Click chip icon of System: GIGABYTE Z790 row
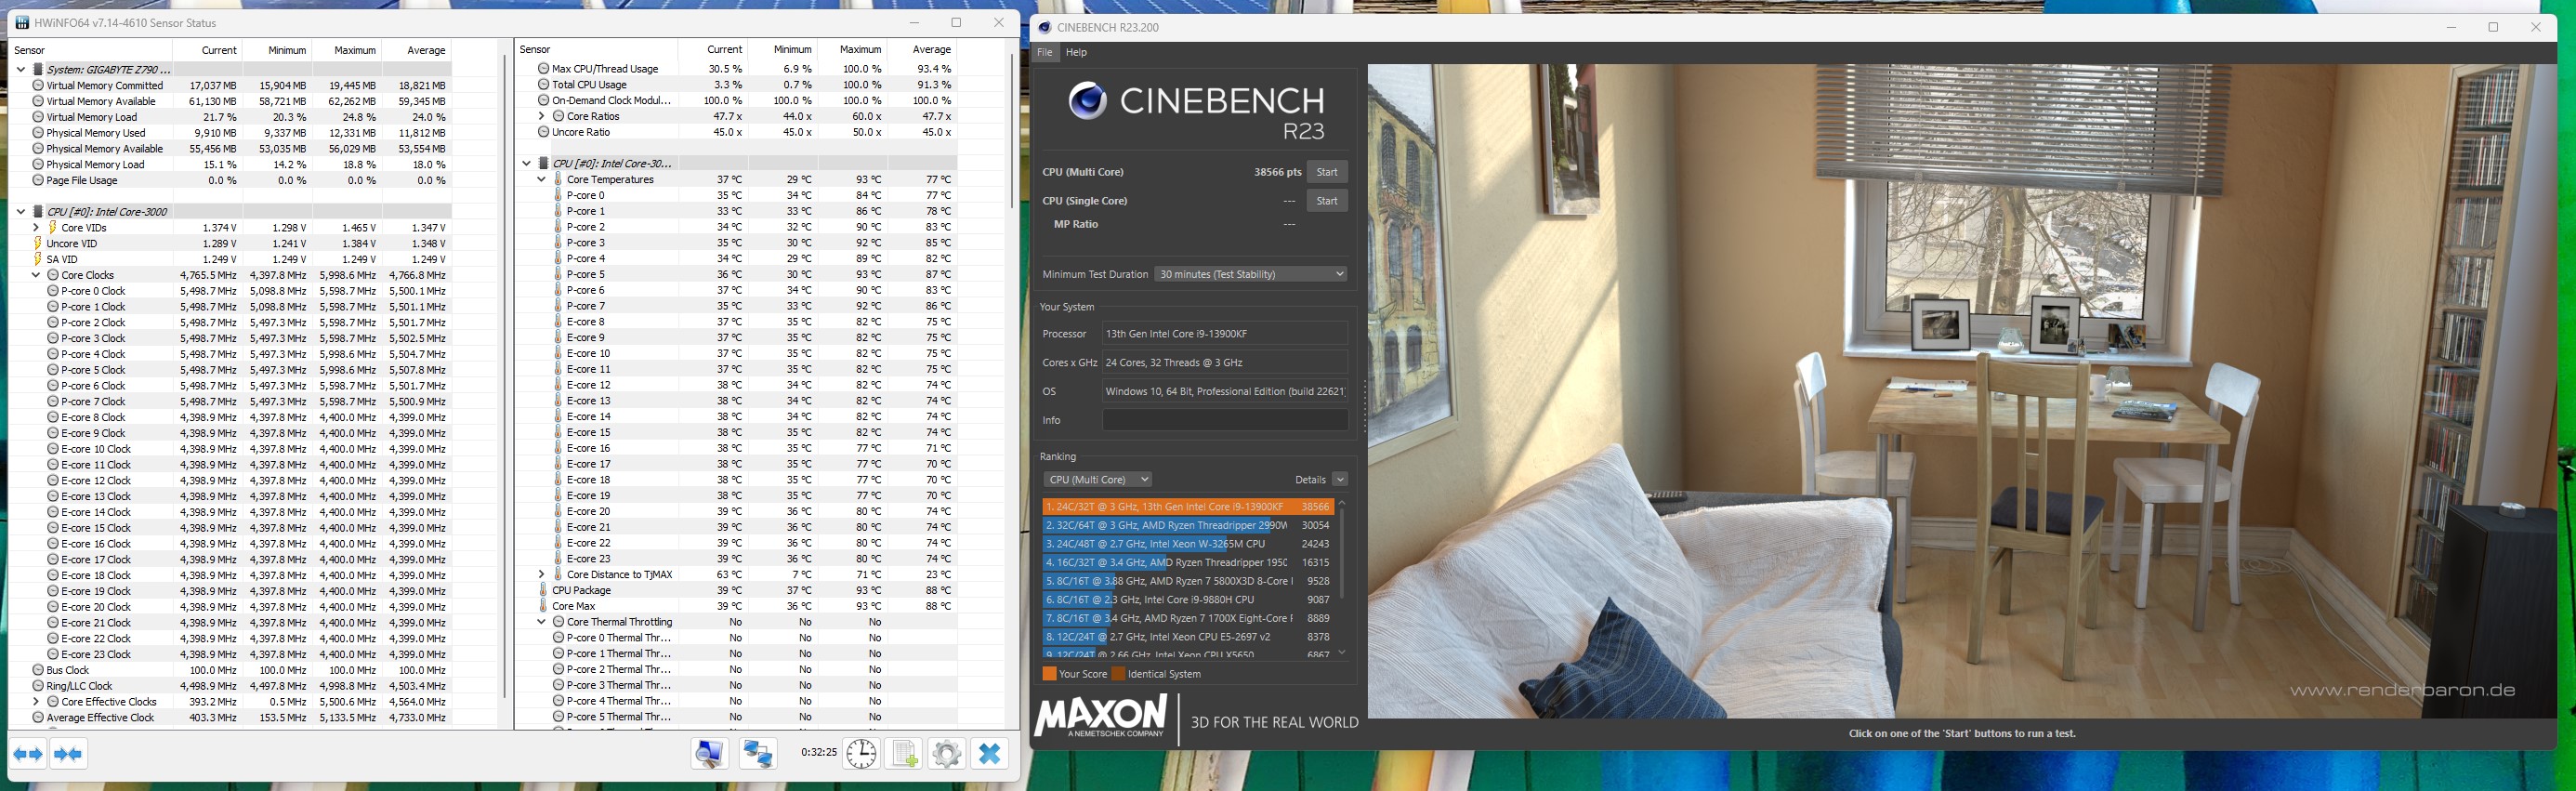 pyautogui.click(x=39, y=70)
